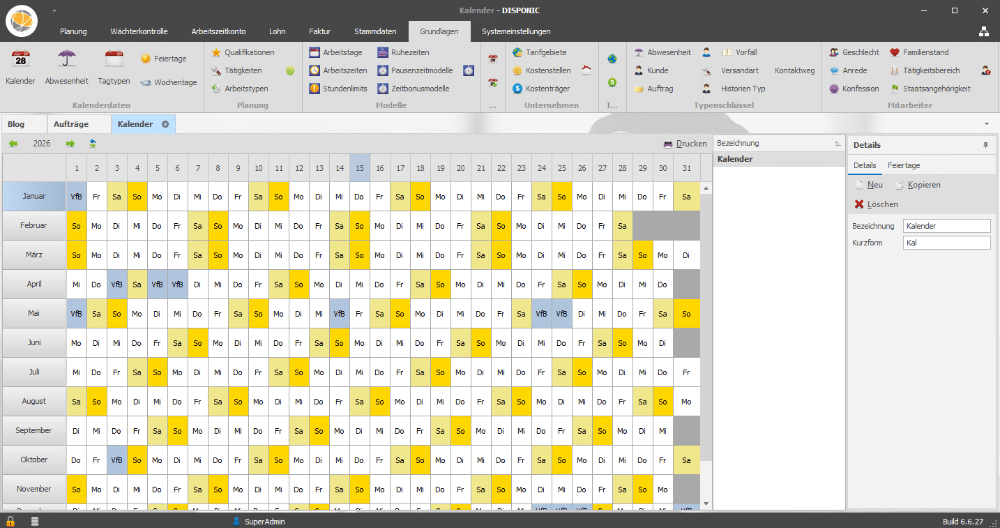Expand the document tab list dropdown arrow
The image size is (1000, 528).
coord(986,124)
